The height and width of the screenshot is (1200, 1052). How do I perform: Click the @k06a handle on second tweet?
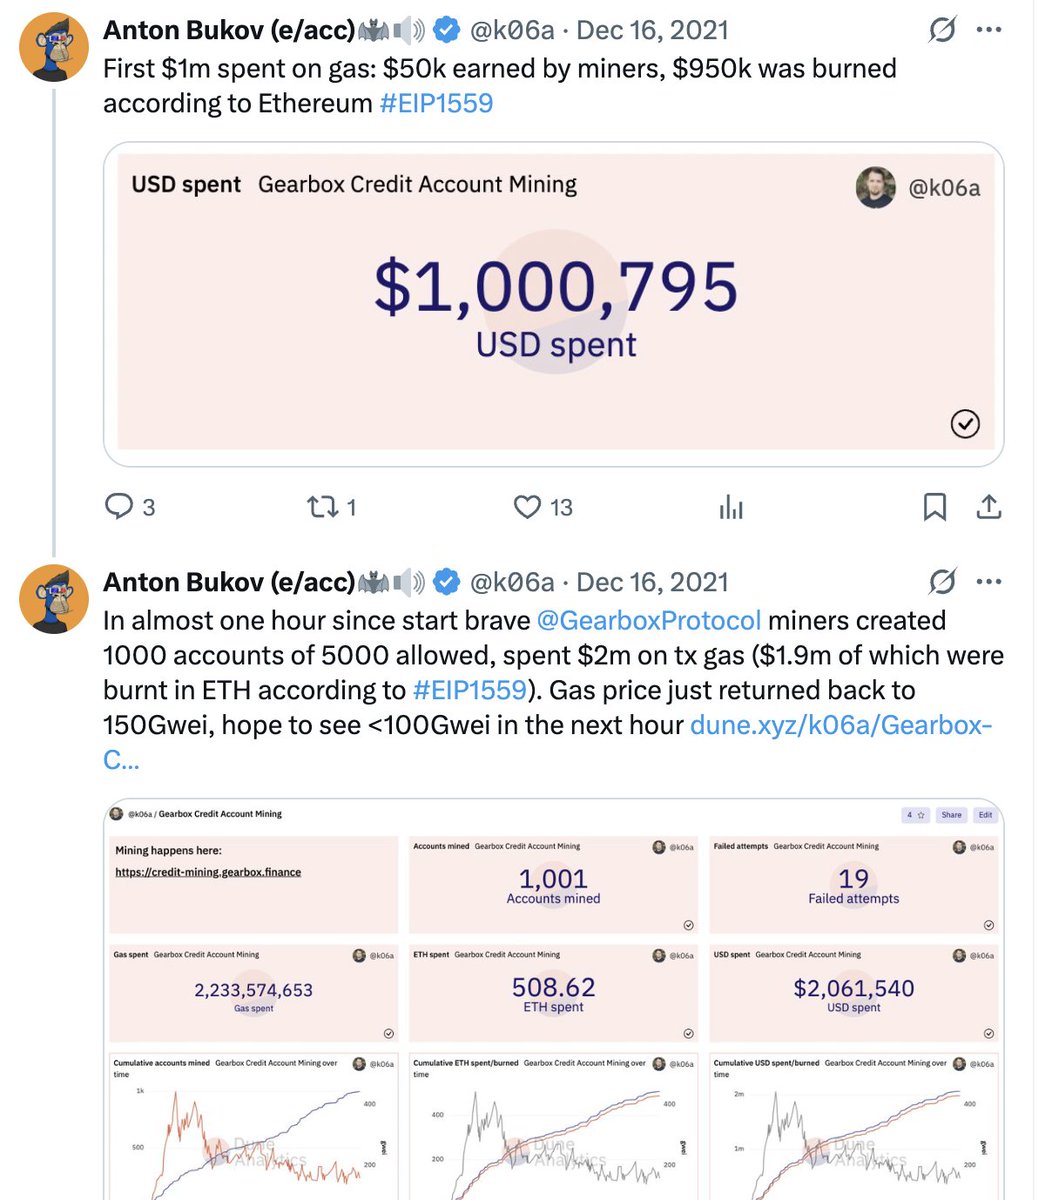click(511, 582)
